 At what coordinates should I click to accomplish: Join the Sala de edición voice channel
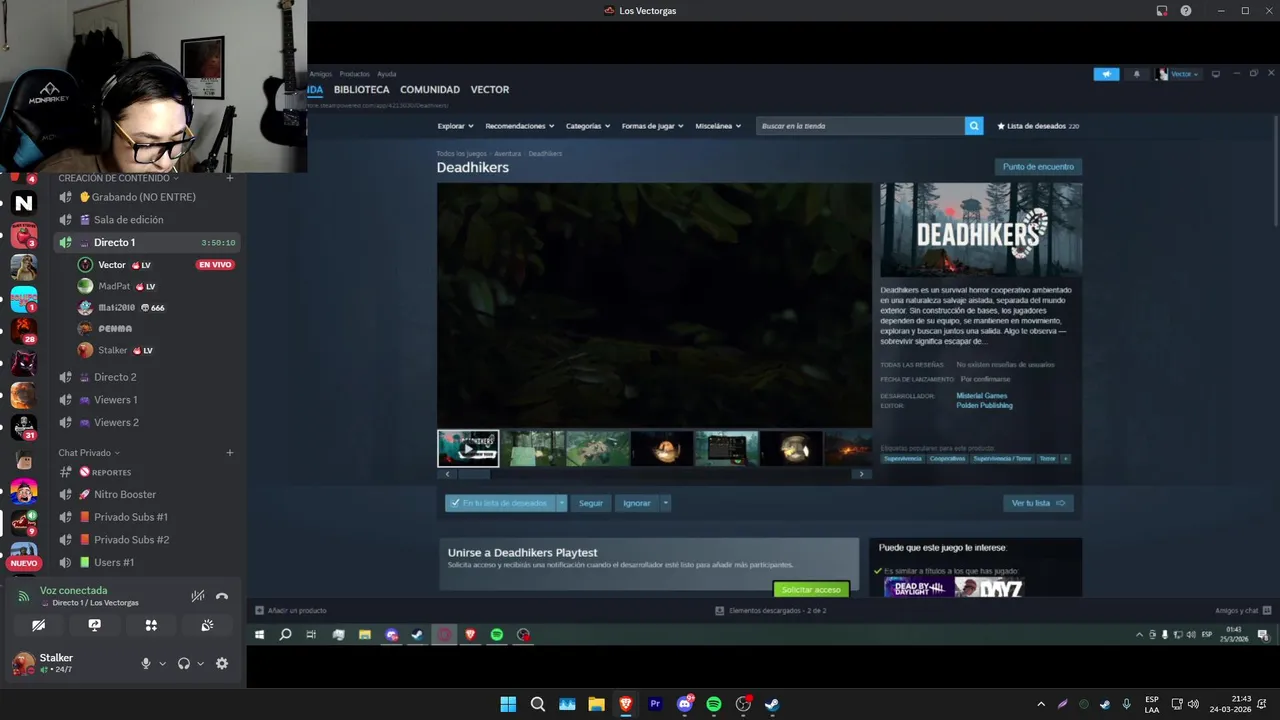click(147, 220)
